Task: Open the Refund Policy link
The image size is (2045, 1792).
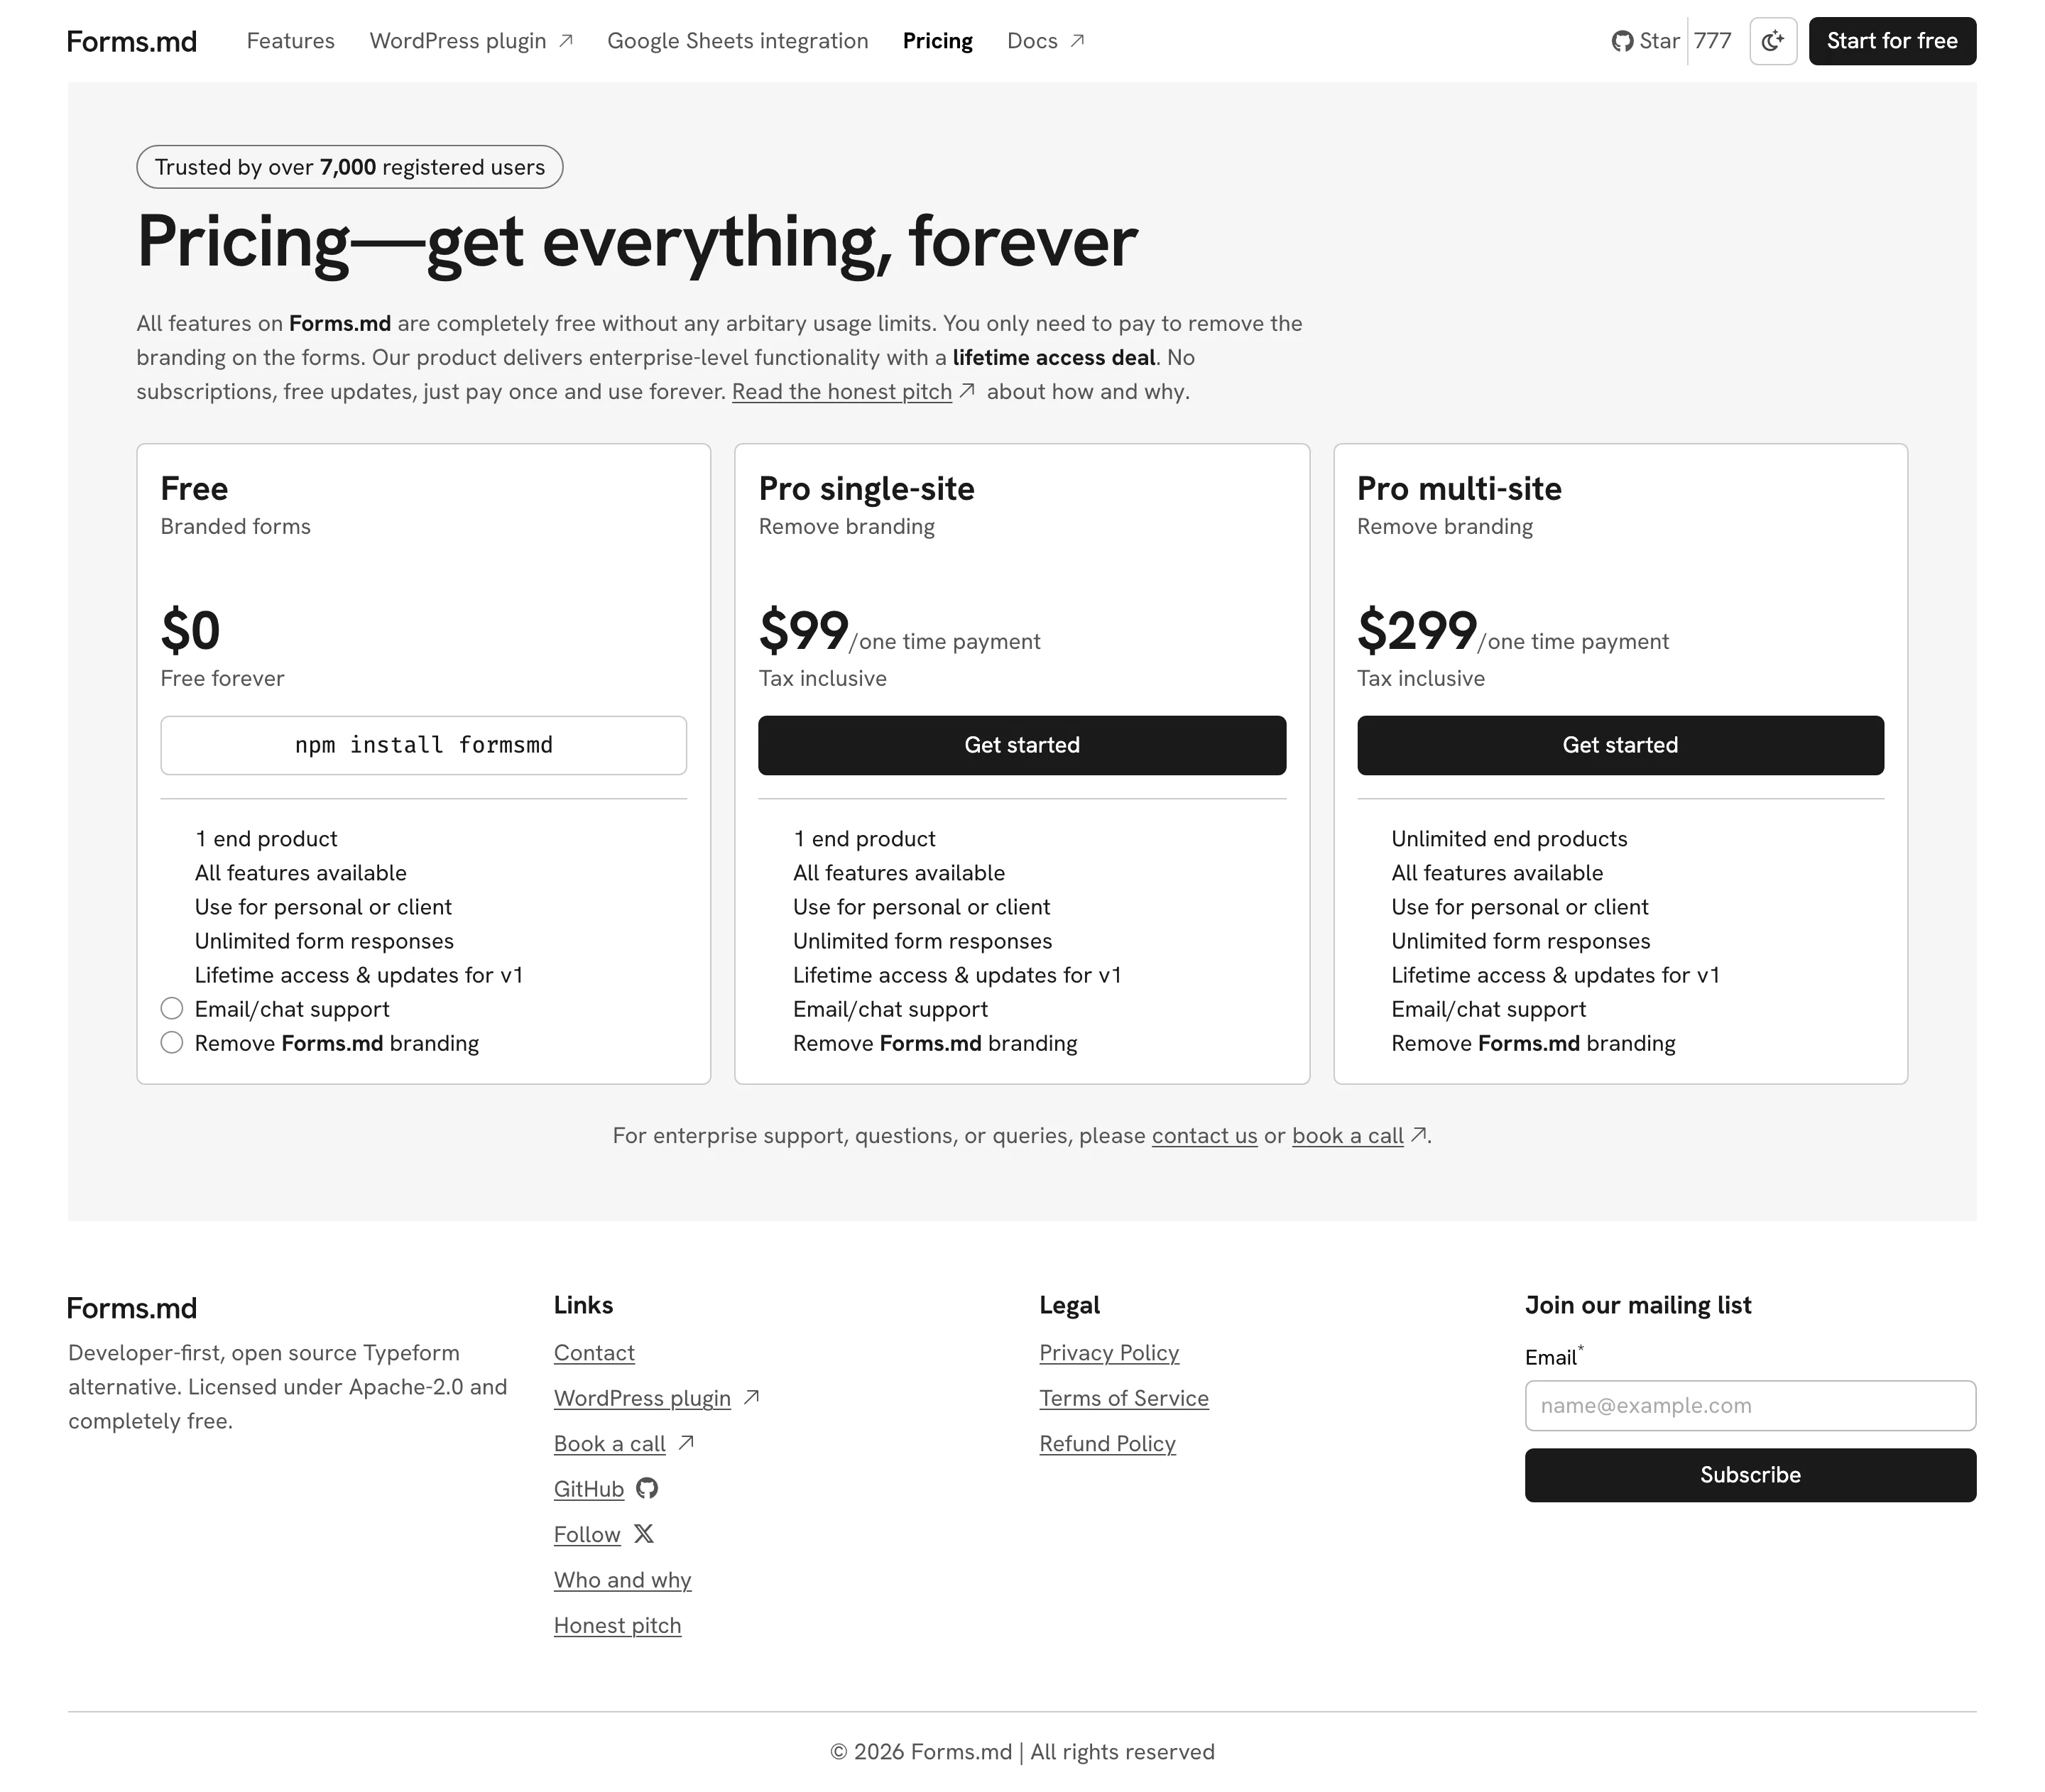Action: point(1107,1443)
